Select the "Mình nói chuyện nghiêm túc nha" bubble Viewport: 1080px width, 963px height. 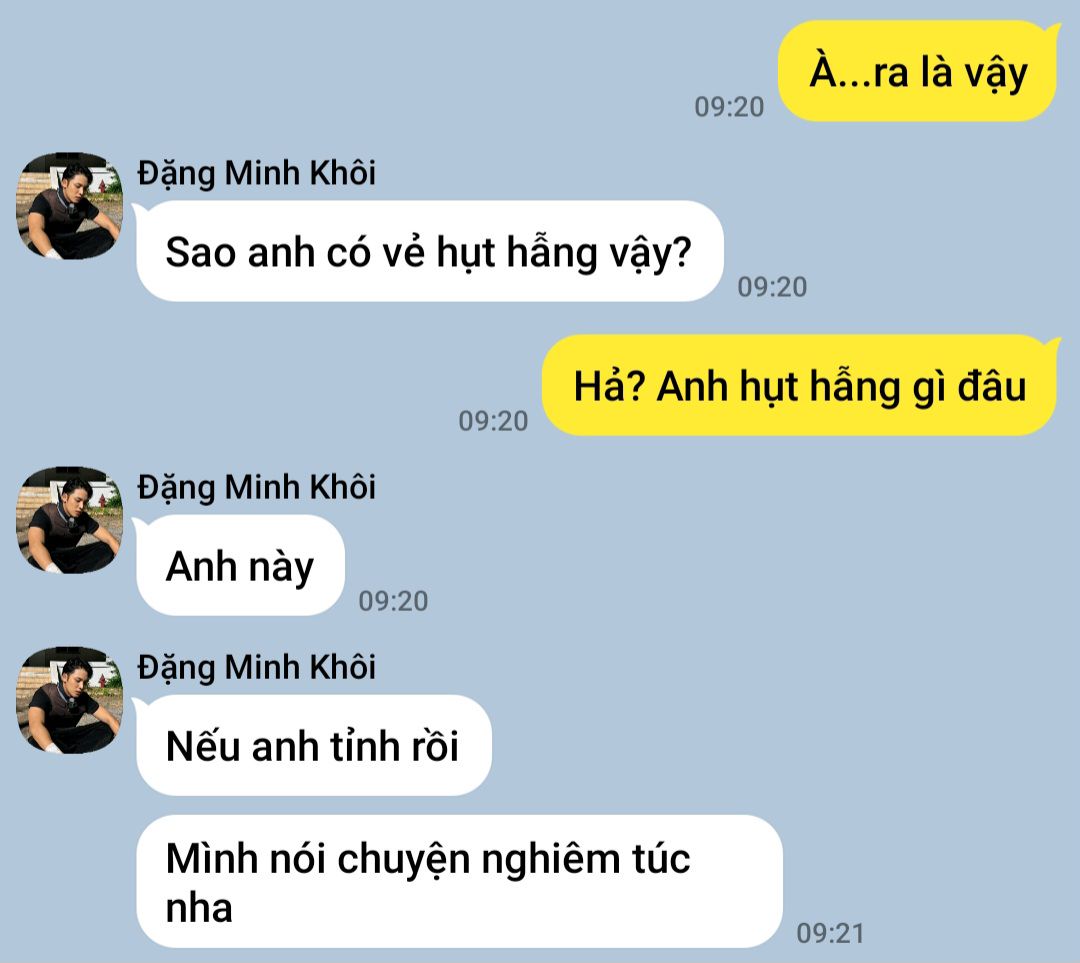coord(459,882)
